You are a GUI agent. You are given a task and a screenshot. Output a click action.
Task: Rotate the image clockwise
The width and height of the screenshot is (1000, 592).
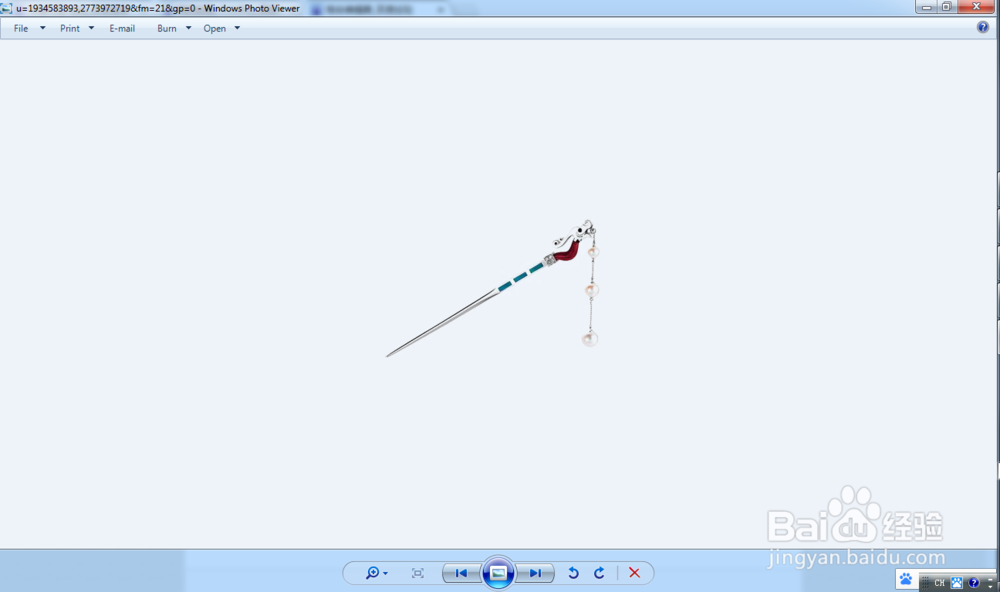click(x=599, y=573)
